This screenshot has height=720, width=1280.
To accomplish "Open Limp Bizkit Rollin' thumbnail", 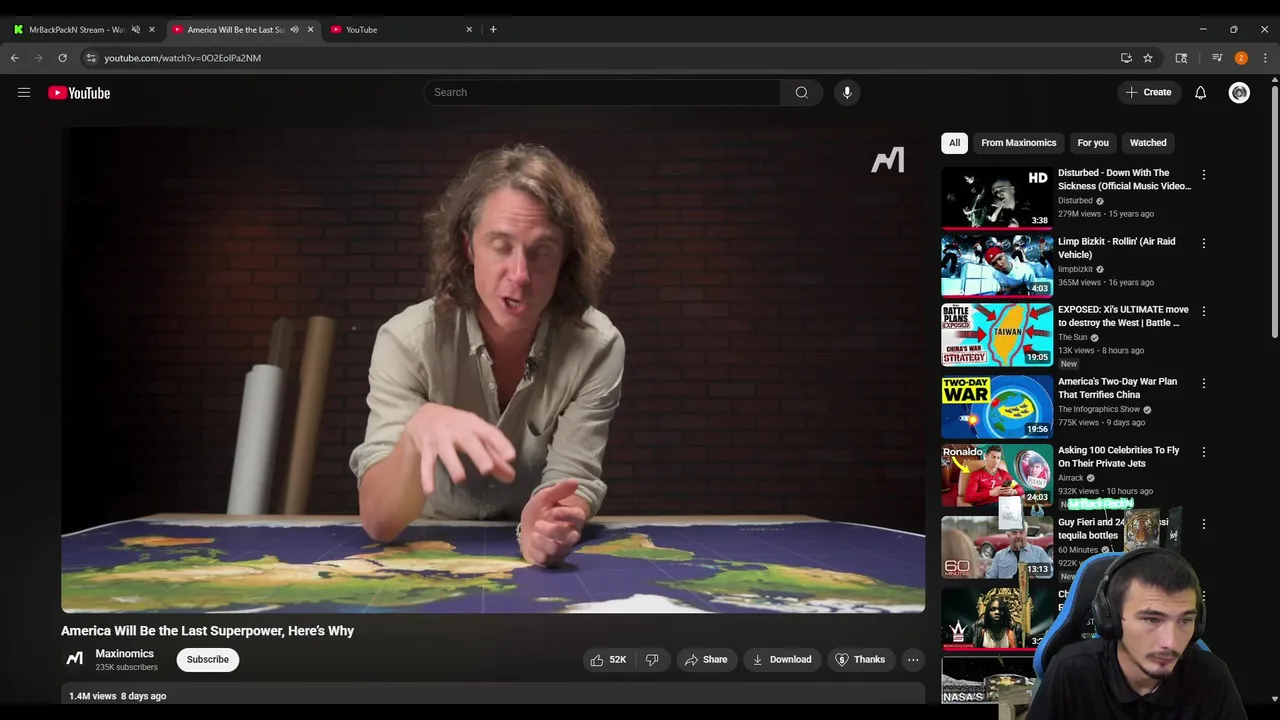I will (x=997, y=266).
